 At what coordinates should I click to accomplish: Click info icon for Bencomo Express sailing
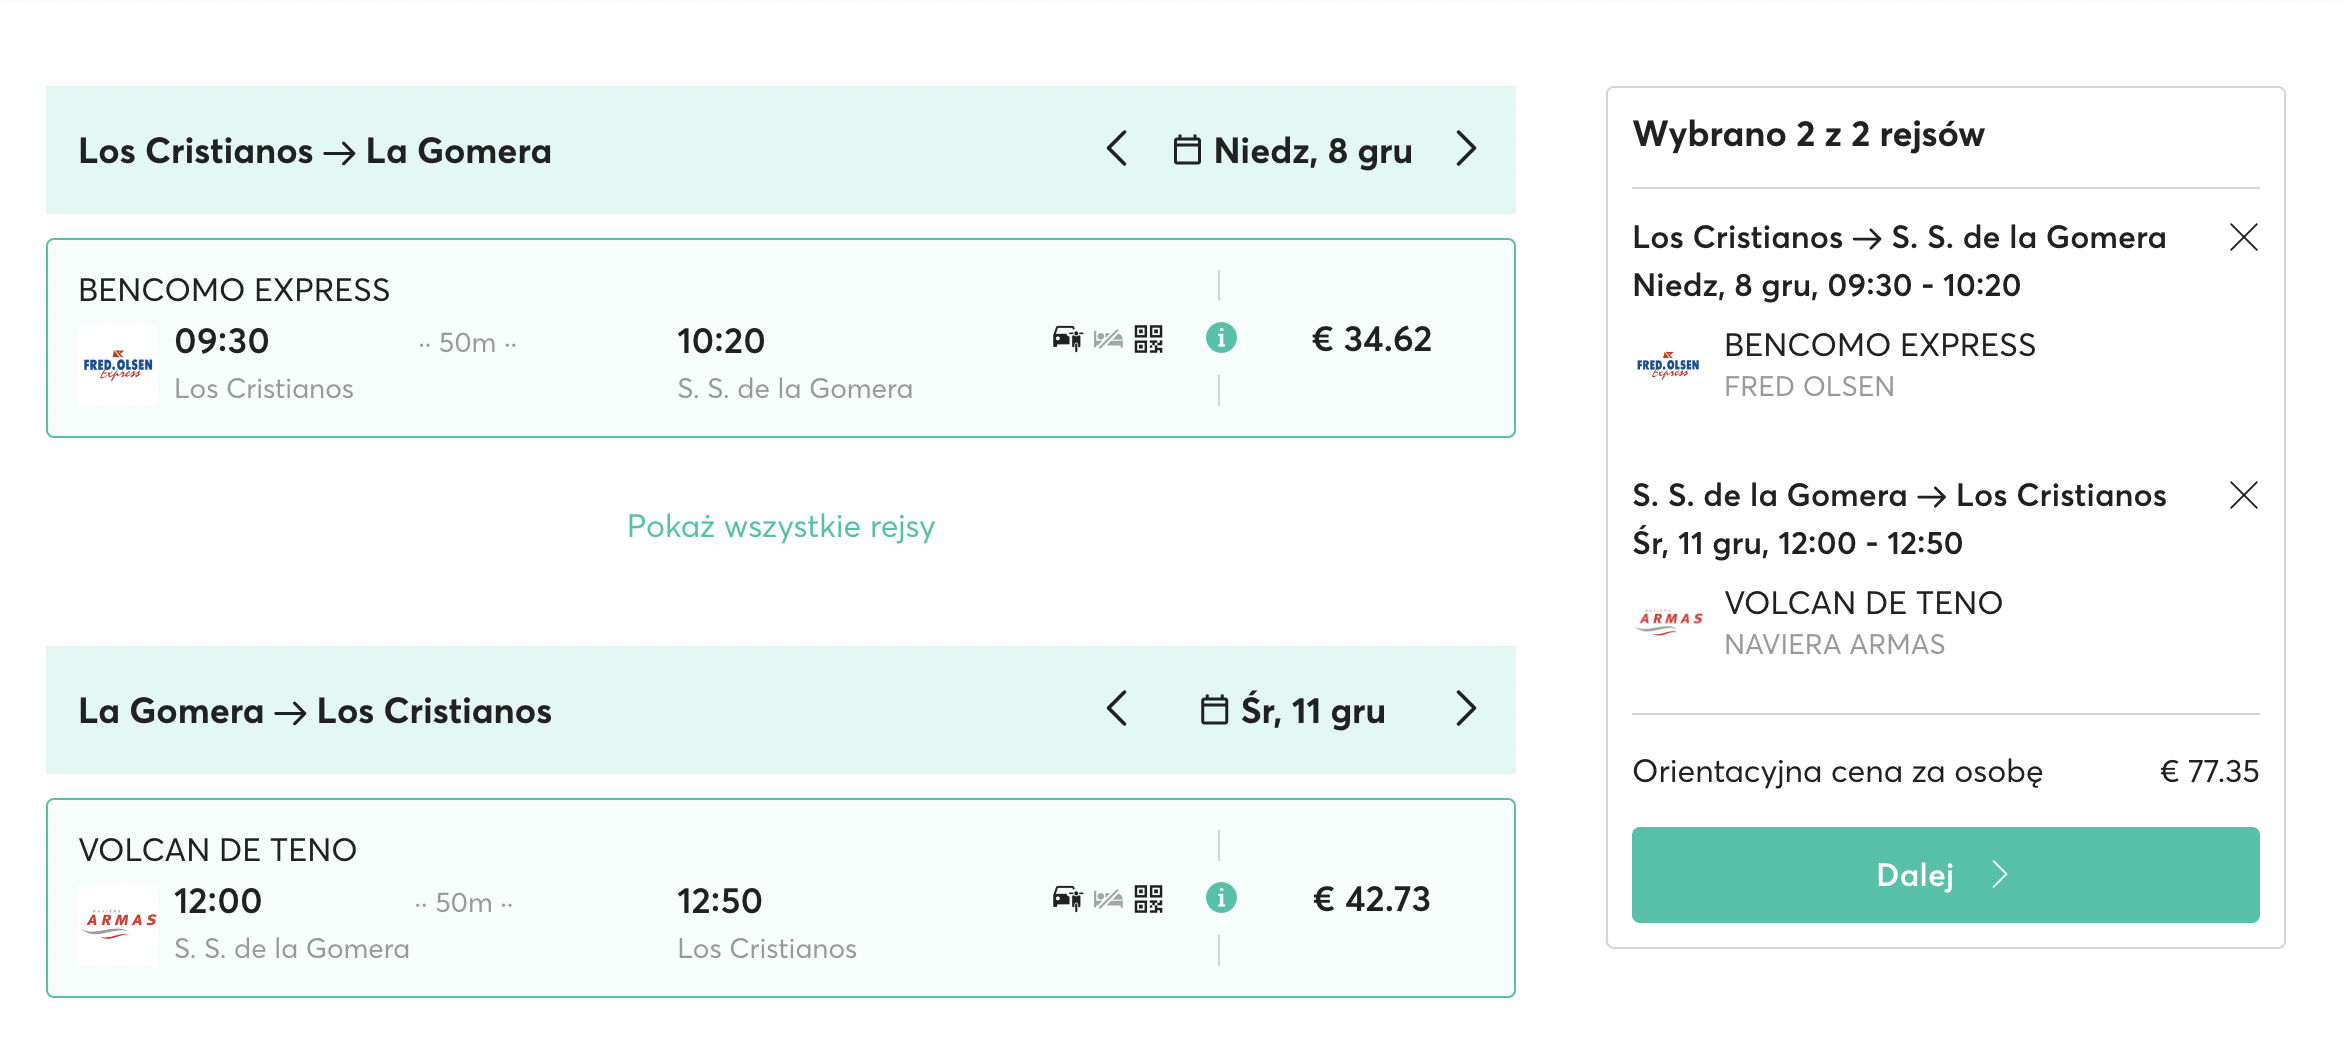click(x=1221, y=338)
